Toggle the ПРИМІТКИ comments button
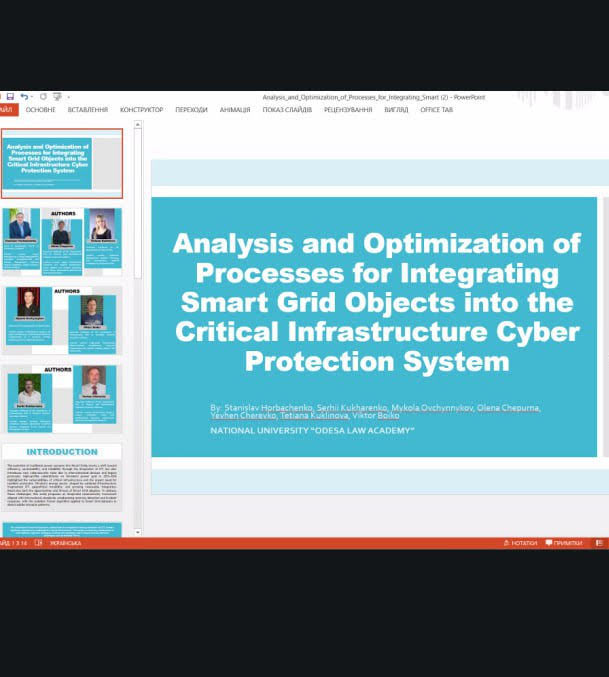This screenshot has width=609, height=677. (564, 543)
